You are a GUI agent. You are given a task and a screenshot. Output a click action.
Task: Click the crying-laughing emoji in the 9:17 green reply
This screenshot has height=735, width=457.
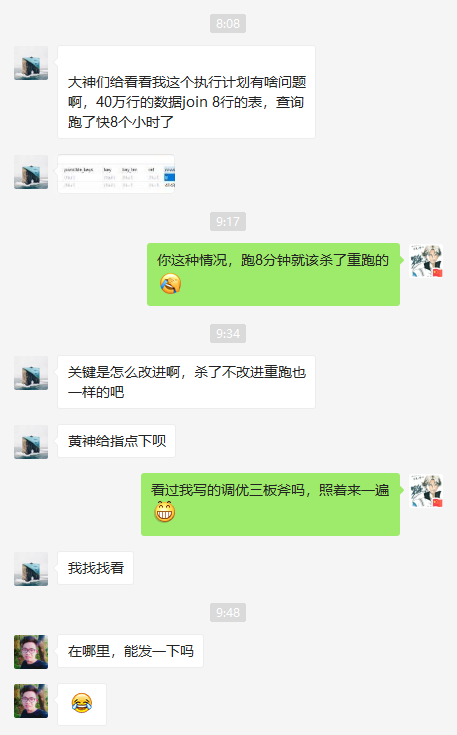170,284
